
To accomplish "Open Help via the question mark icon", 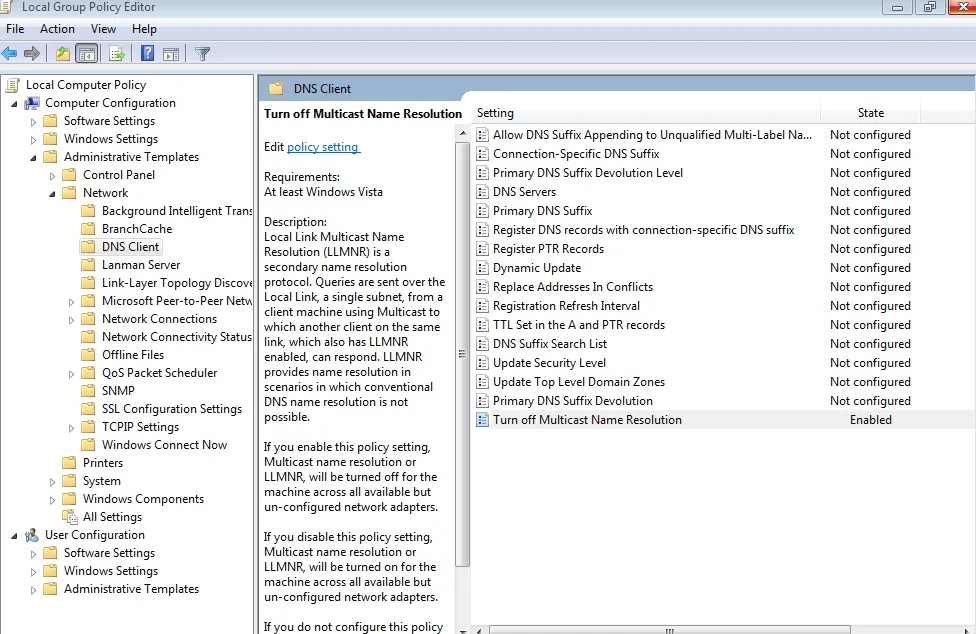I will tap(148, 54).
